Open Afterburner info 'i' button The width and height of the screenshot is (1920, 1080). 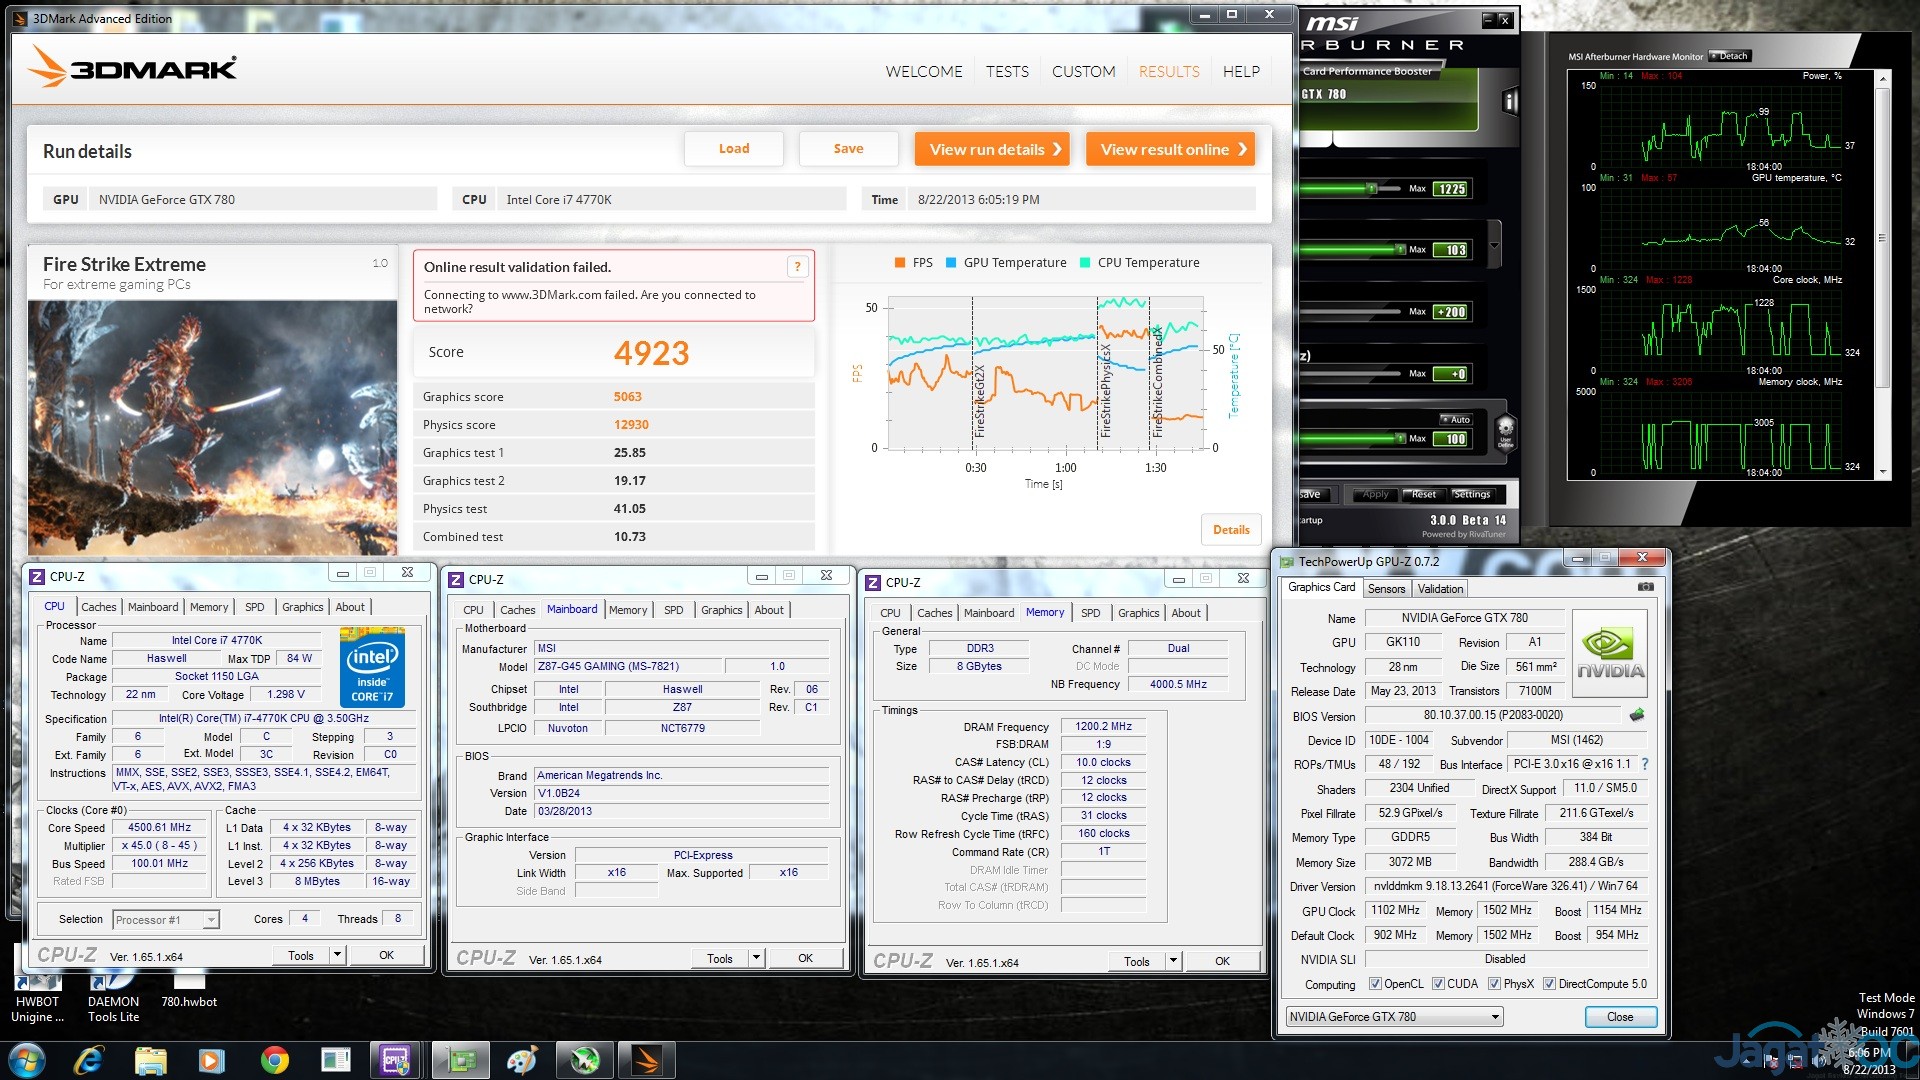(x=1510, y=100)
